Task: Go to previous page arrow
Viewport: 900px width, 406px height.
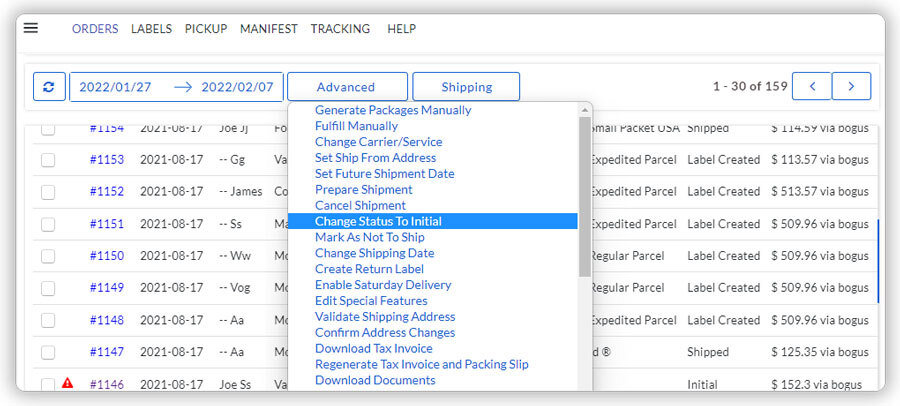Action: (x=811, y=86)
